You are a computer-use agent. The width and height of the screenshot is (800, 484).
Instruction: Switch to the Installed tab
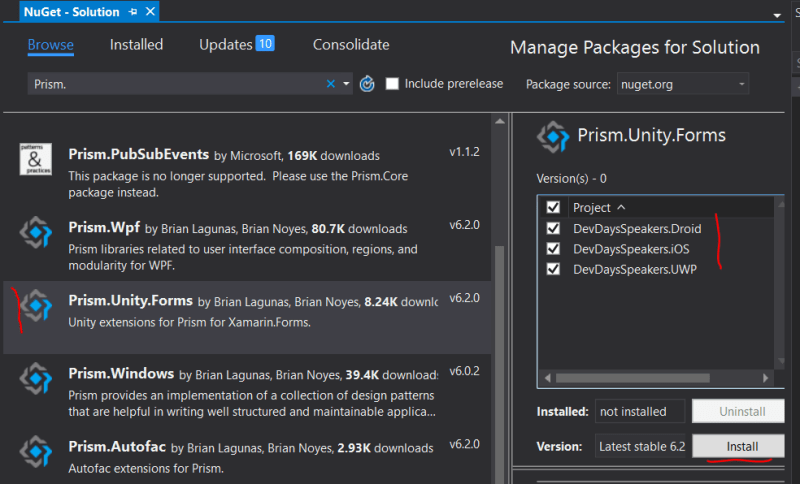click(136, 45)
